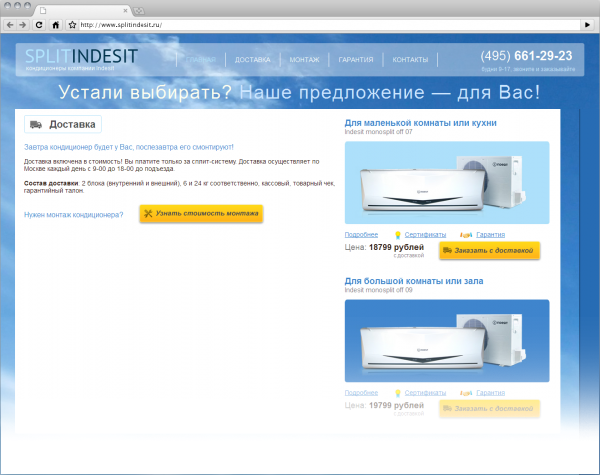This screenshot has height=475, width=600.
Task: Click the SPLITINDESIT site logo
Action: [x=81, y=56]
